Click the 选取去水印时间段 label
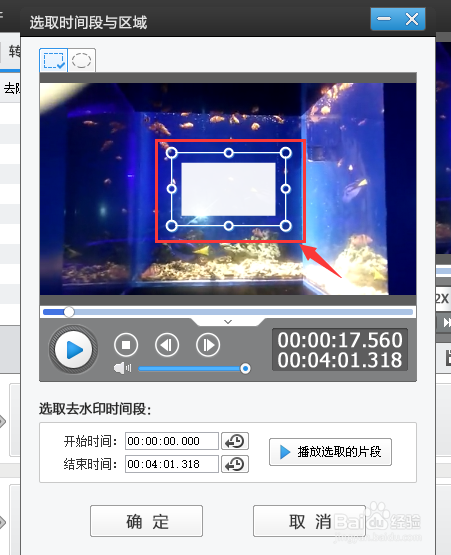 click(95, 409)
